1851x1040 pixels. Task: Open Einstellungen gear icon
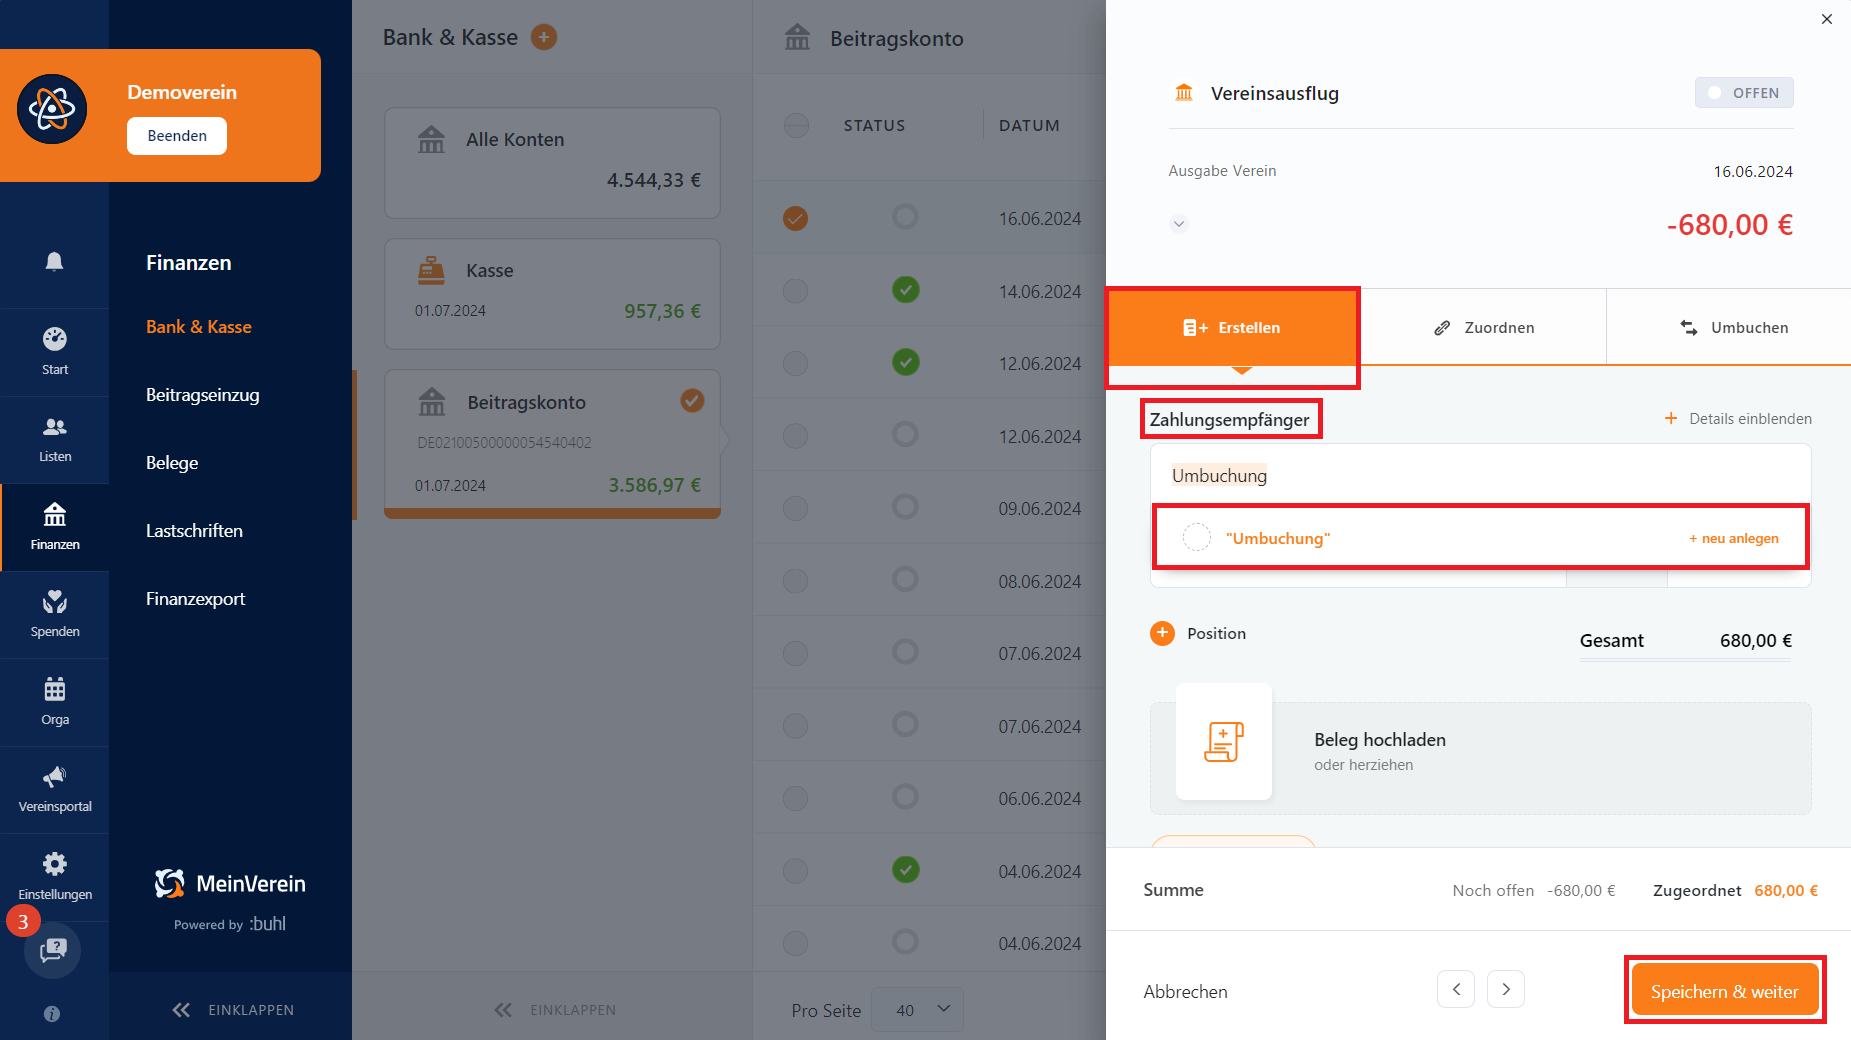click(x=55, y=864)
